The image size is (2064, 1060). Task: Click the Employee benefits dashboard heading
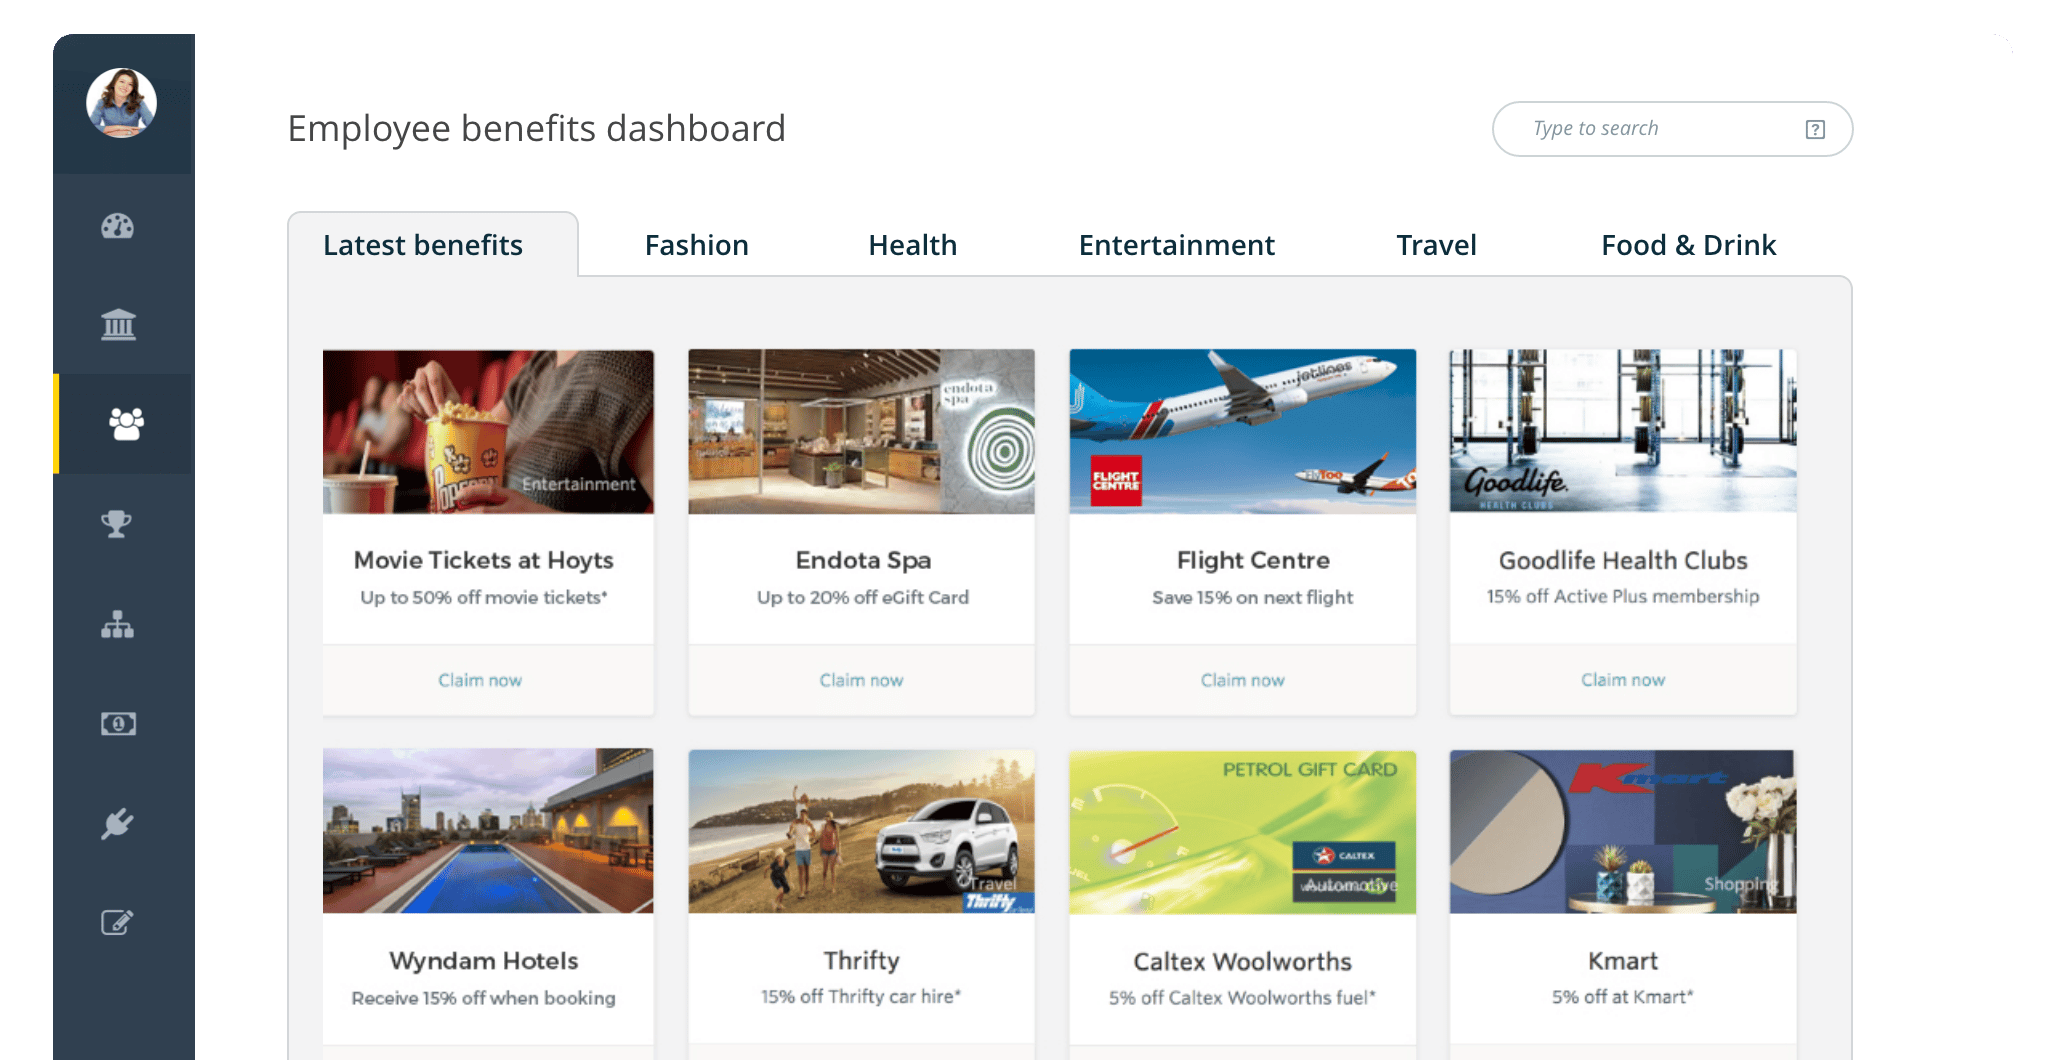click(537, 129)
